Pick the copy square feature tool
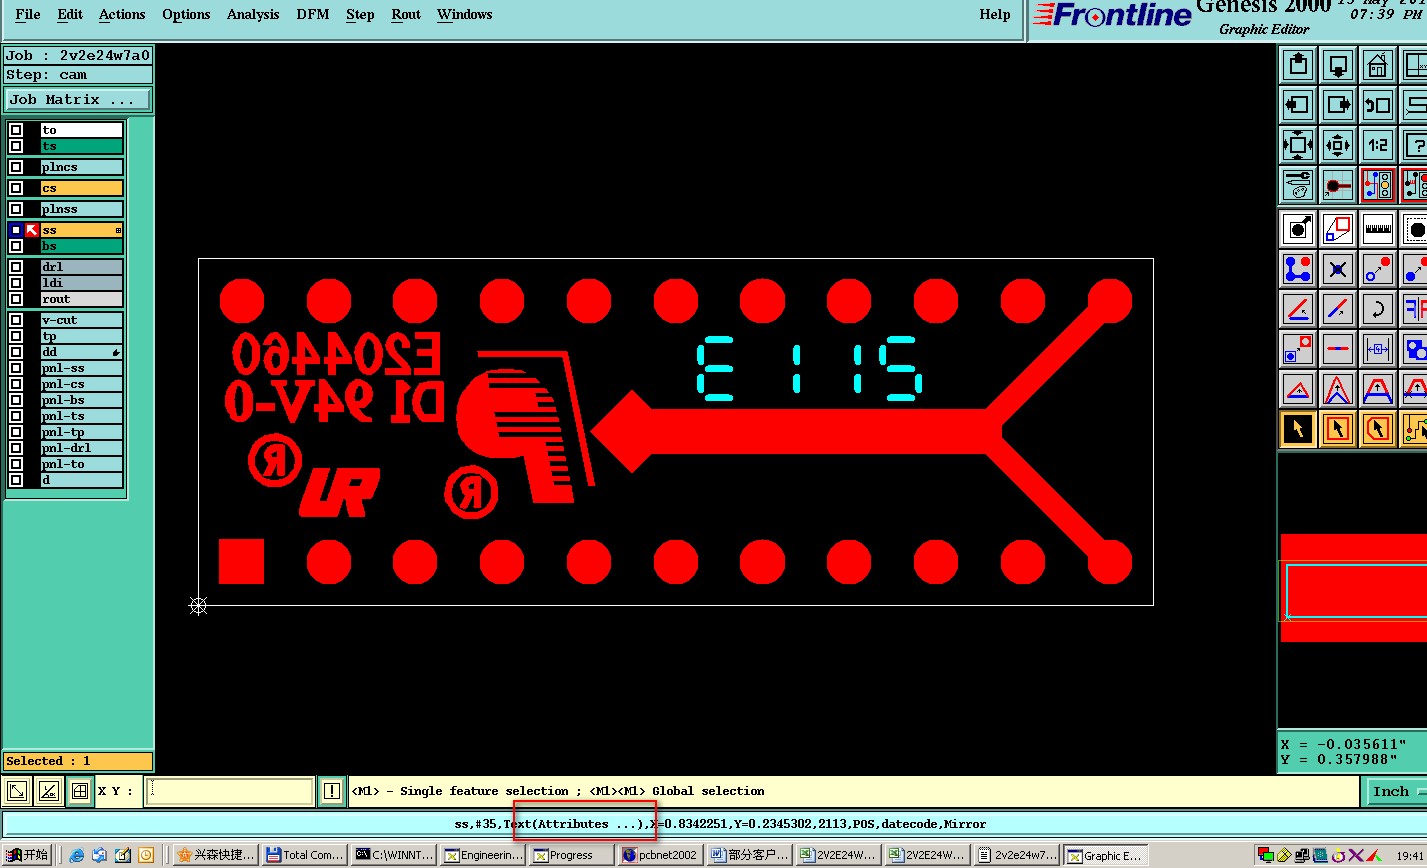The width and height of the screenshot is (1427, 868). tap(1298, 349)
